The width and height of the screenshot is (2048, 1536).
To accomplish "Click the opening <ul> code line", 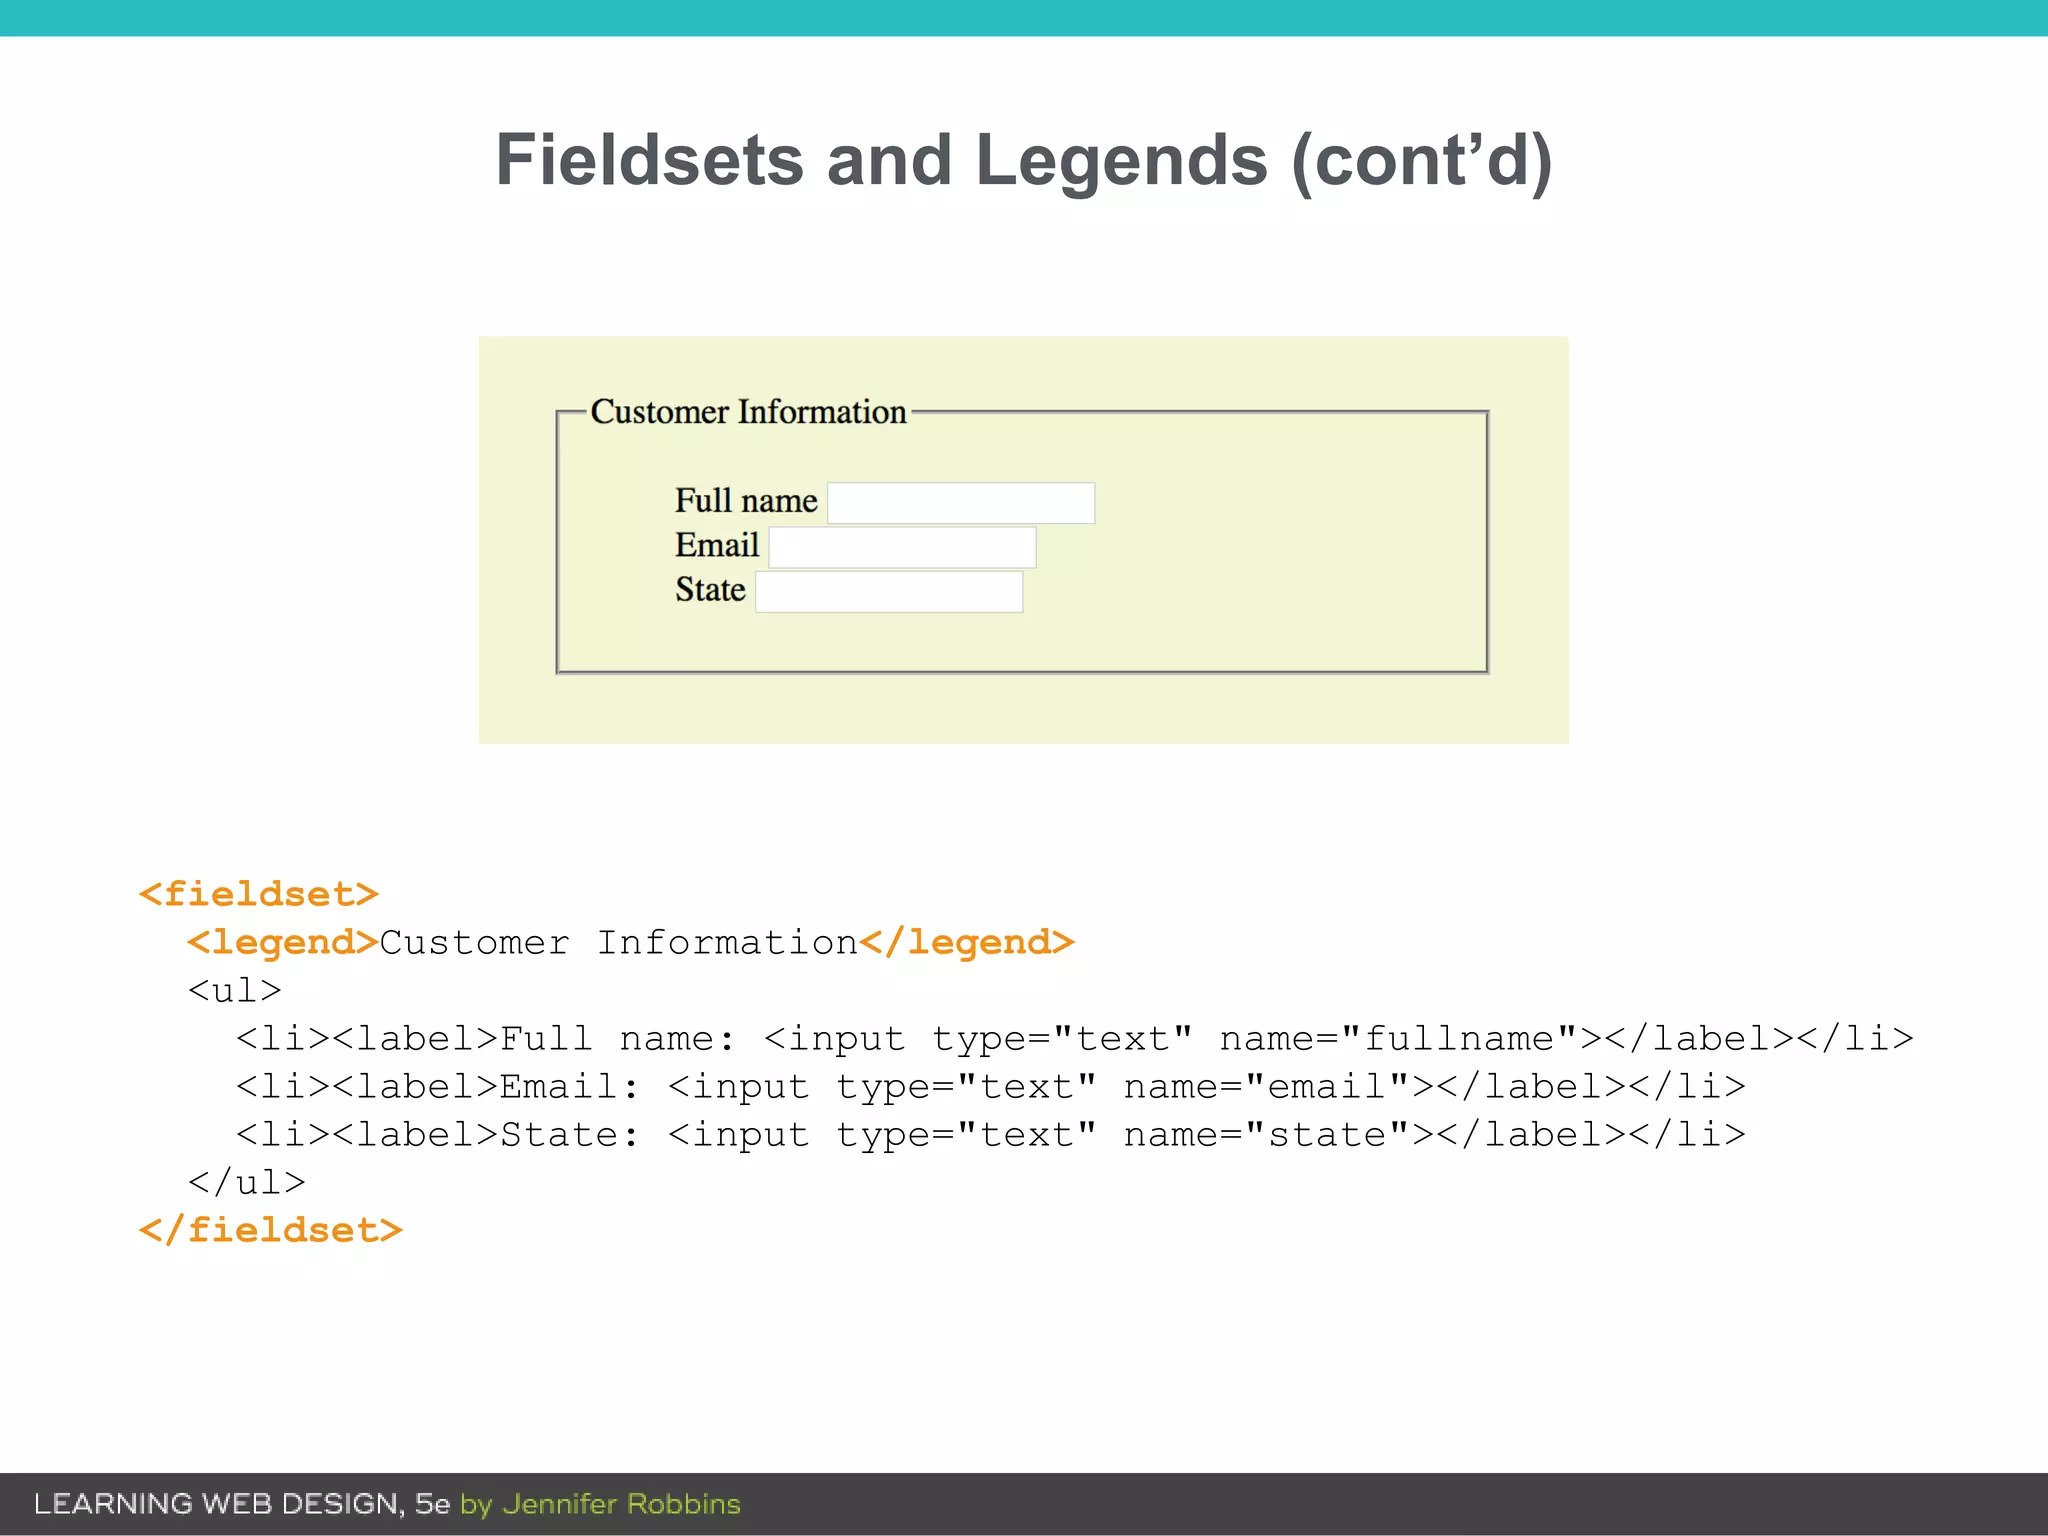I will 235,990.
